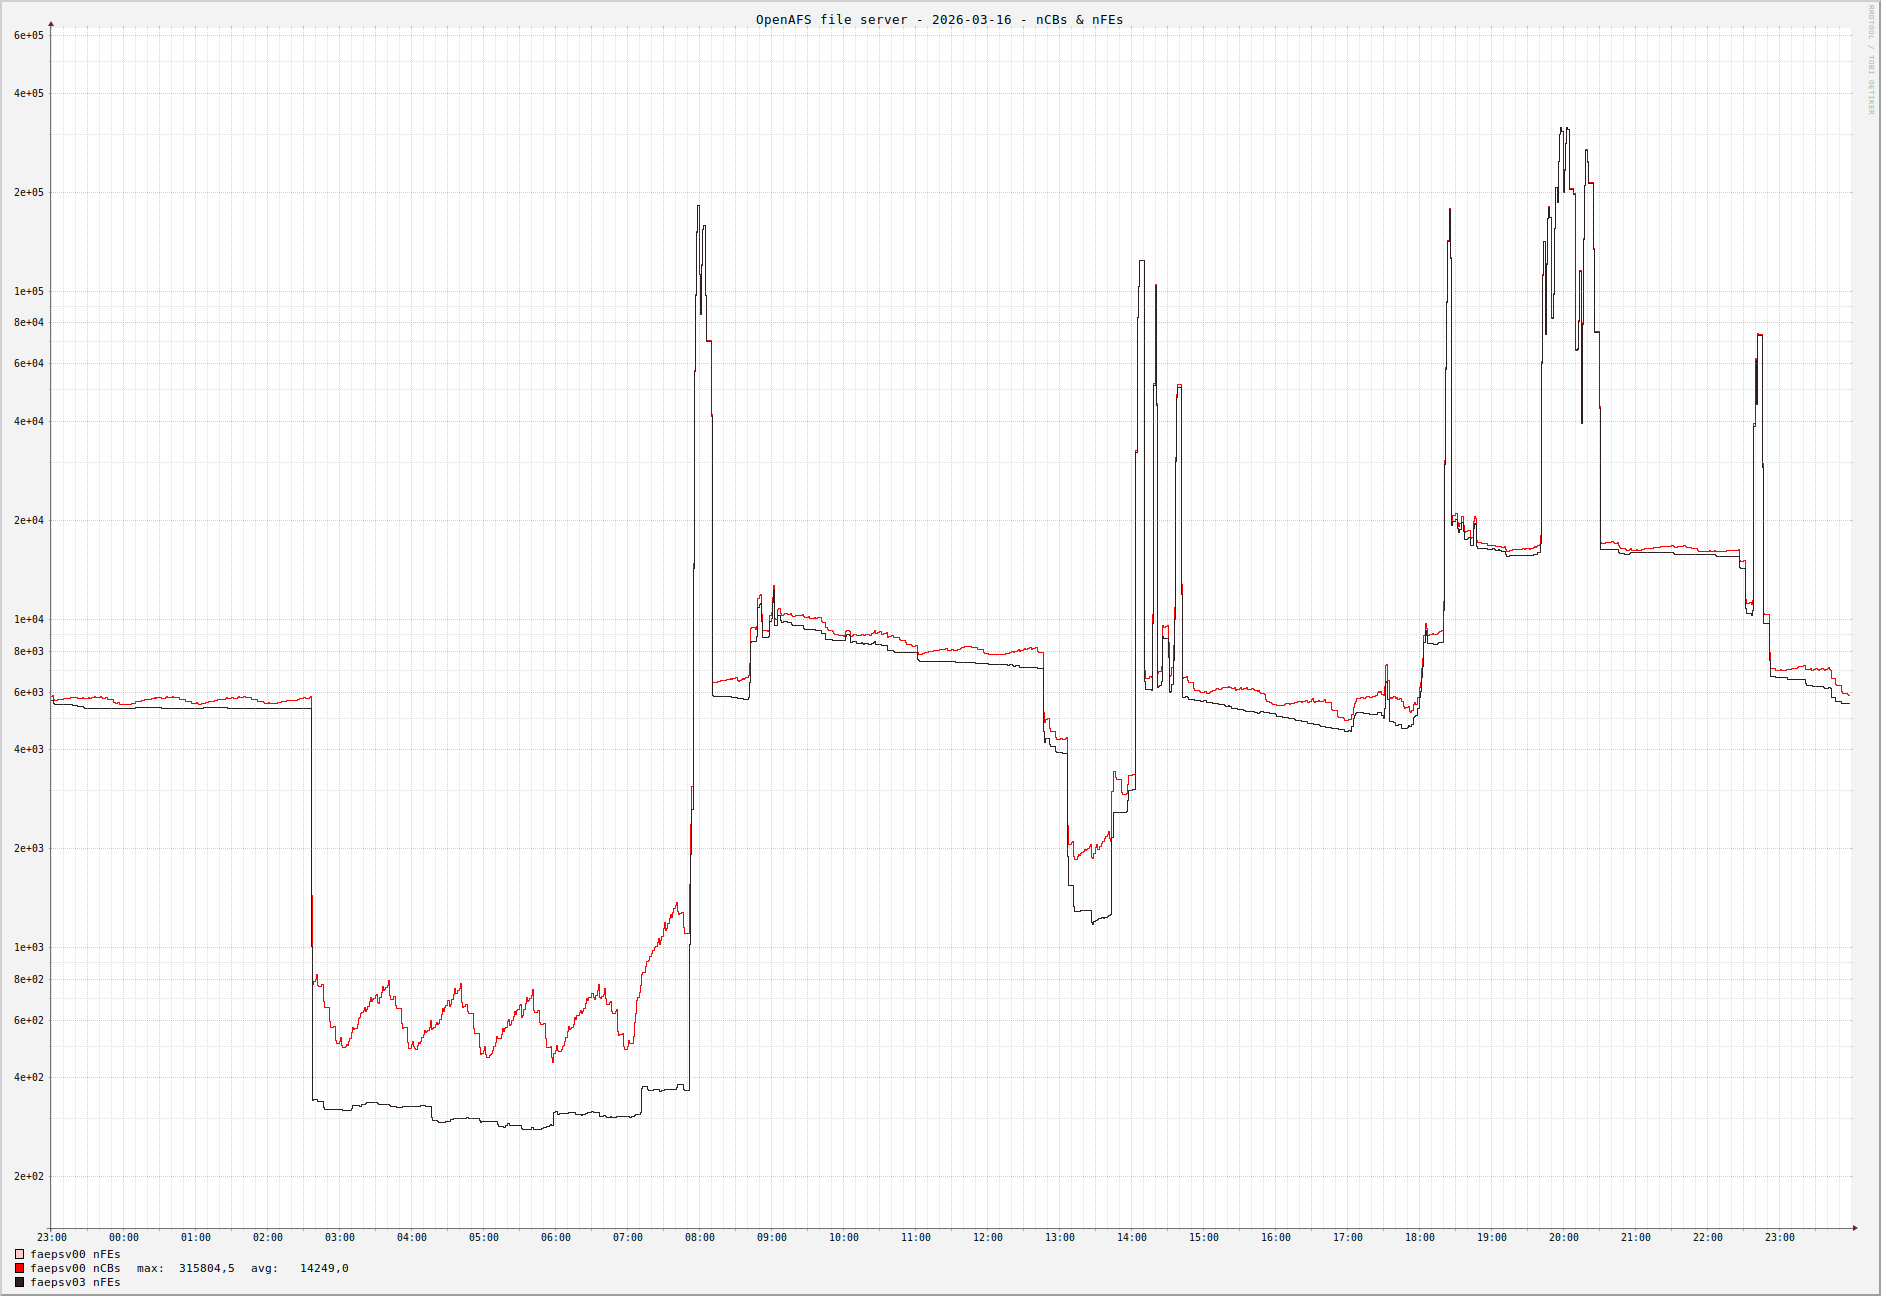
Task: Click the max value 315804,5
Action: [206, 1268]
